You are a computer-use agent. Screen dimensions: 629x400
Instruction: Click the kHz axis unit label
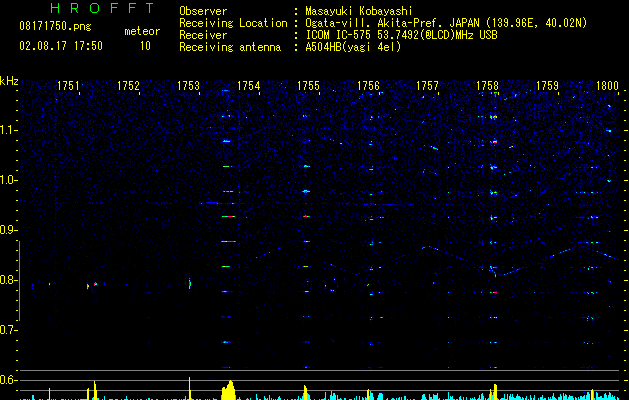pos(9,81)
